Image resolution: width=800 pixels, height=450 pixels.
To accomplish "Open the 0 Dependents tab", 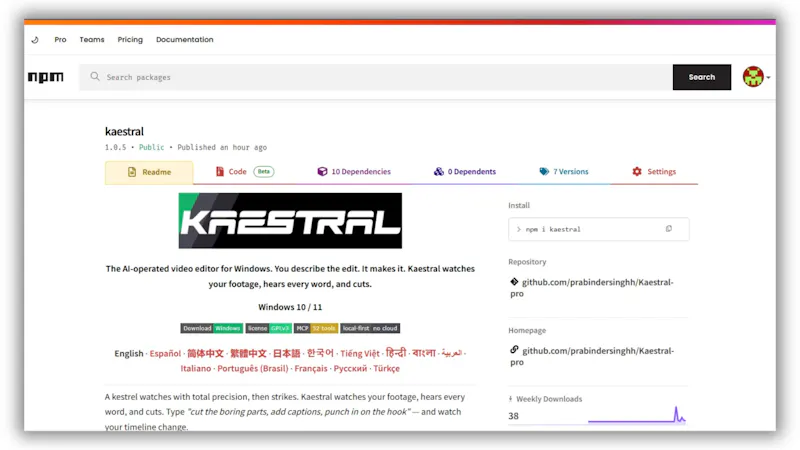I will (x=465, y=172).
